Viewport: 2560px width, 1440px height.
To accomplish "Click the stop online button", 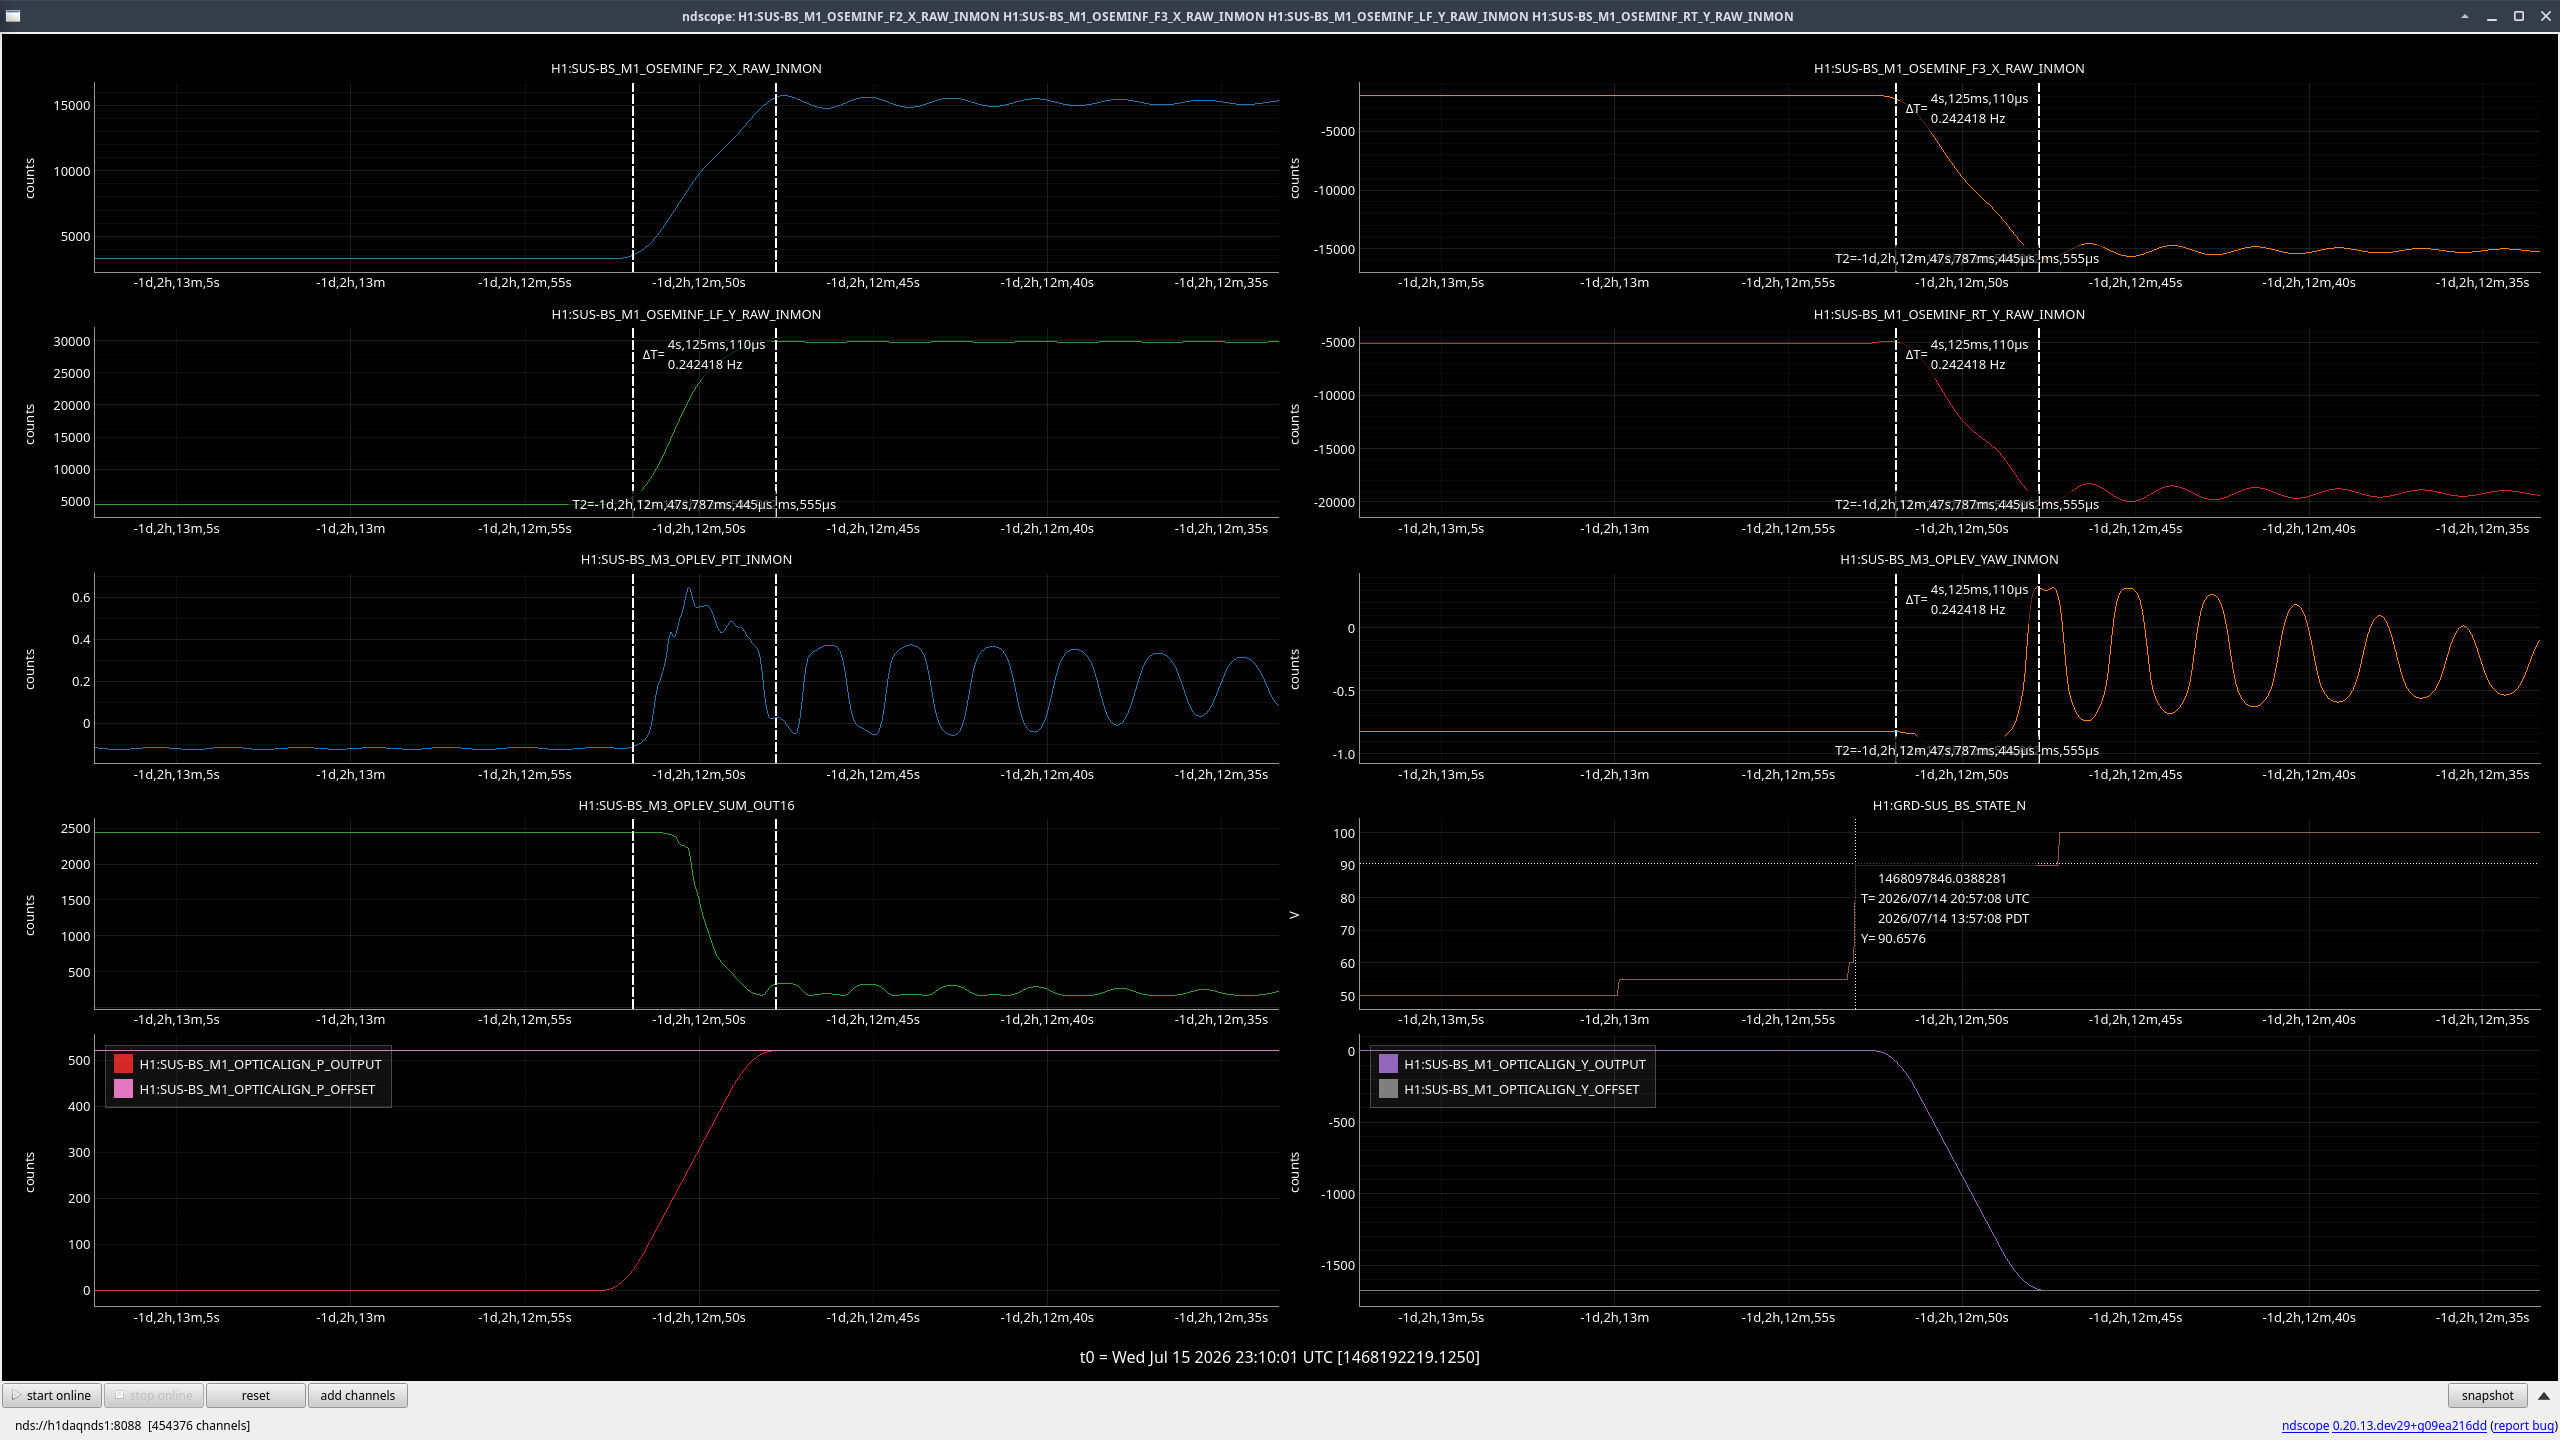I will 154,1395.
